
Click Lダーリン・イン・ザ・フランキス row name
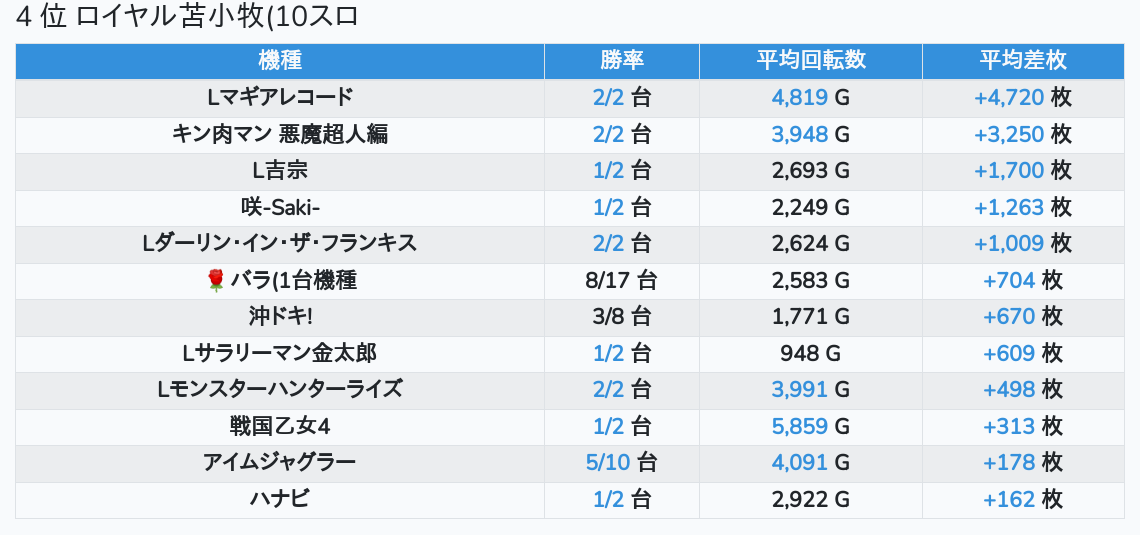point(279,243)
